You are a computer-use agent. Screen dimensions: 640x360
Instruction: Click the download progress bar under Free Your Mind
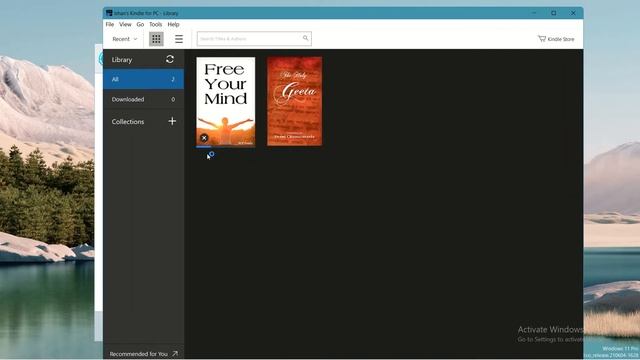pyautogui.click(x=226, y=147)
